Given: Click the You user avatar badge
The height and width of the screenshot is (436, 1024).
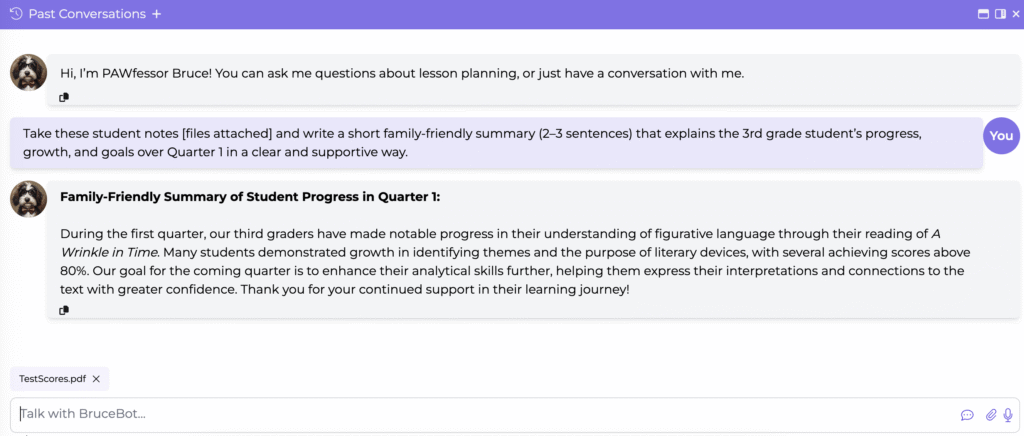Looking at the screenshot, I should click(x=1001, y=136).
